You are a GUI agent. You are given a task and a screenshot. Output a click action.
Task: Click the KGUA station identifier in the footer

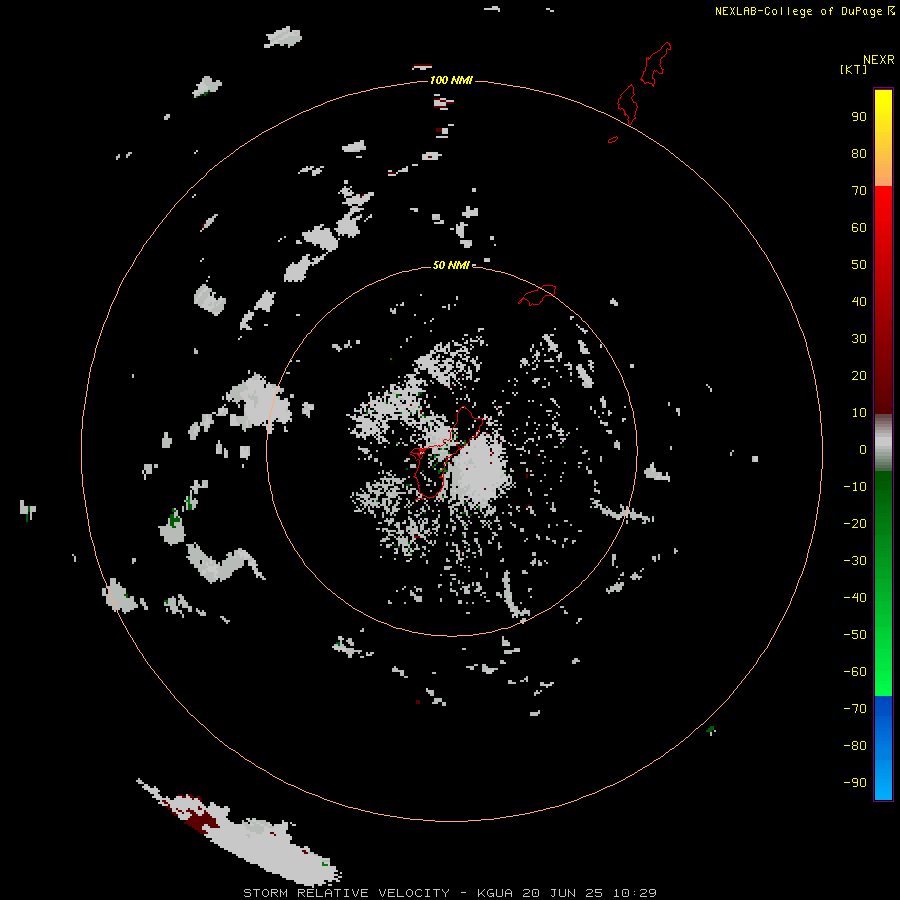[x=495, y=893]
